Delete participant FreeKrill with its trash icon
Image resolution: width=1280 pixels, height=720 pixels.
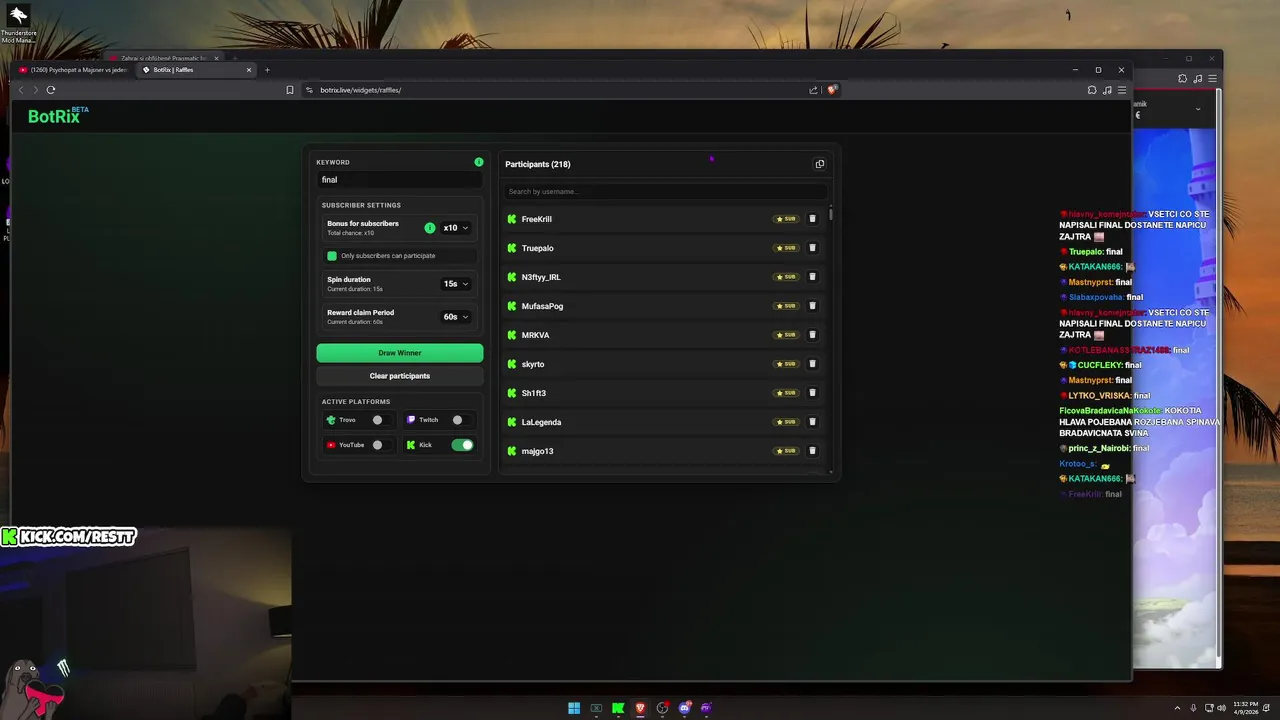coord(812,219)
